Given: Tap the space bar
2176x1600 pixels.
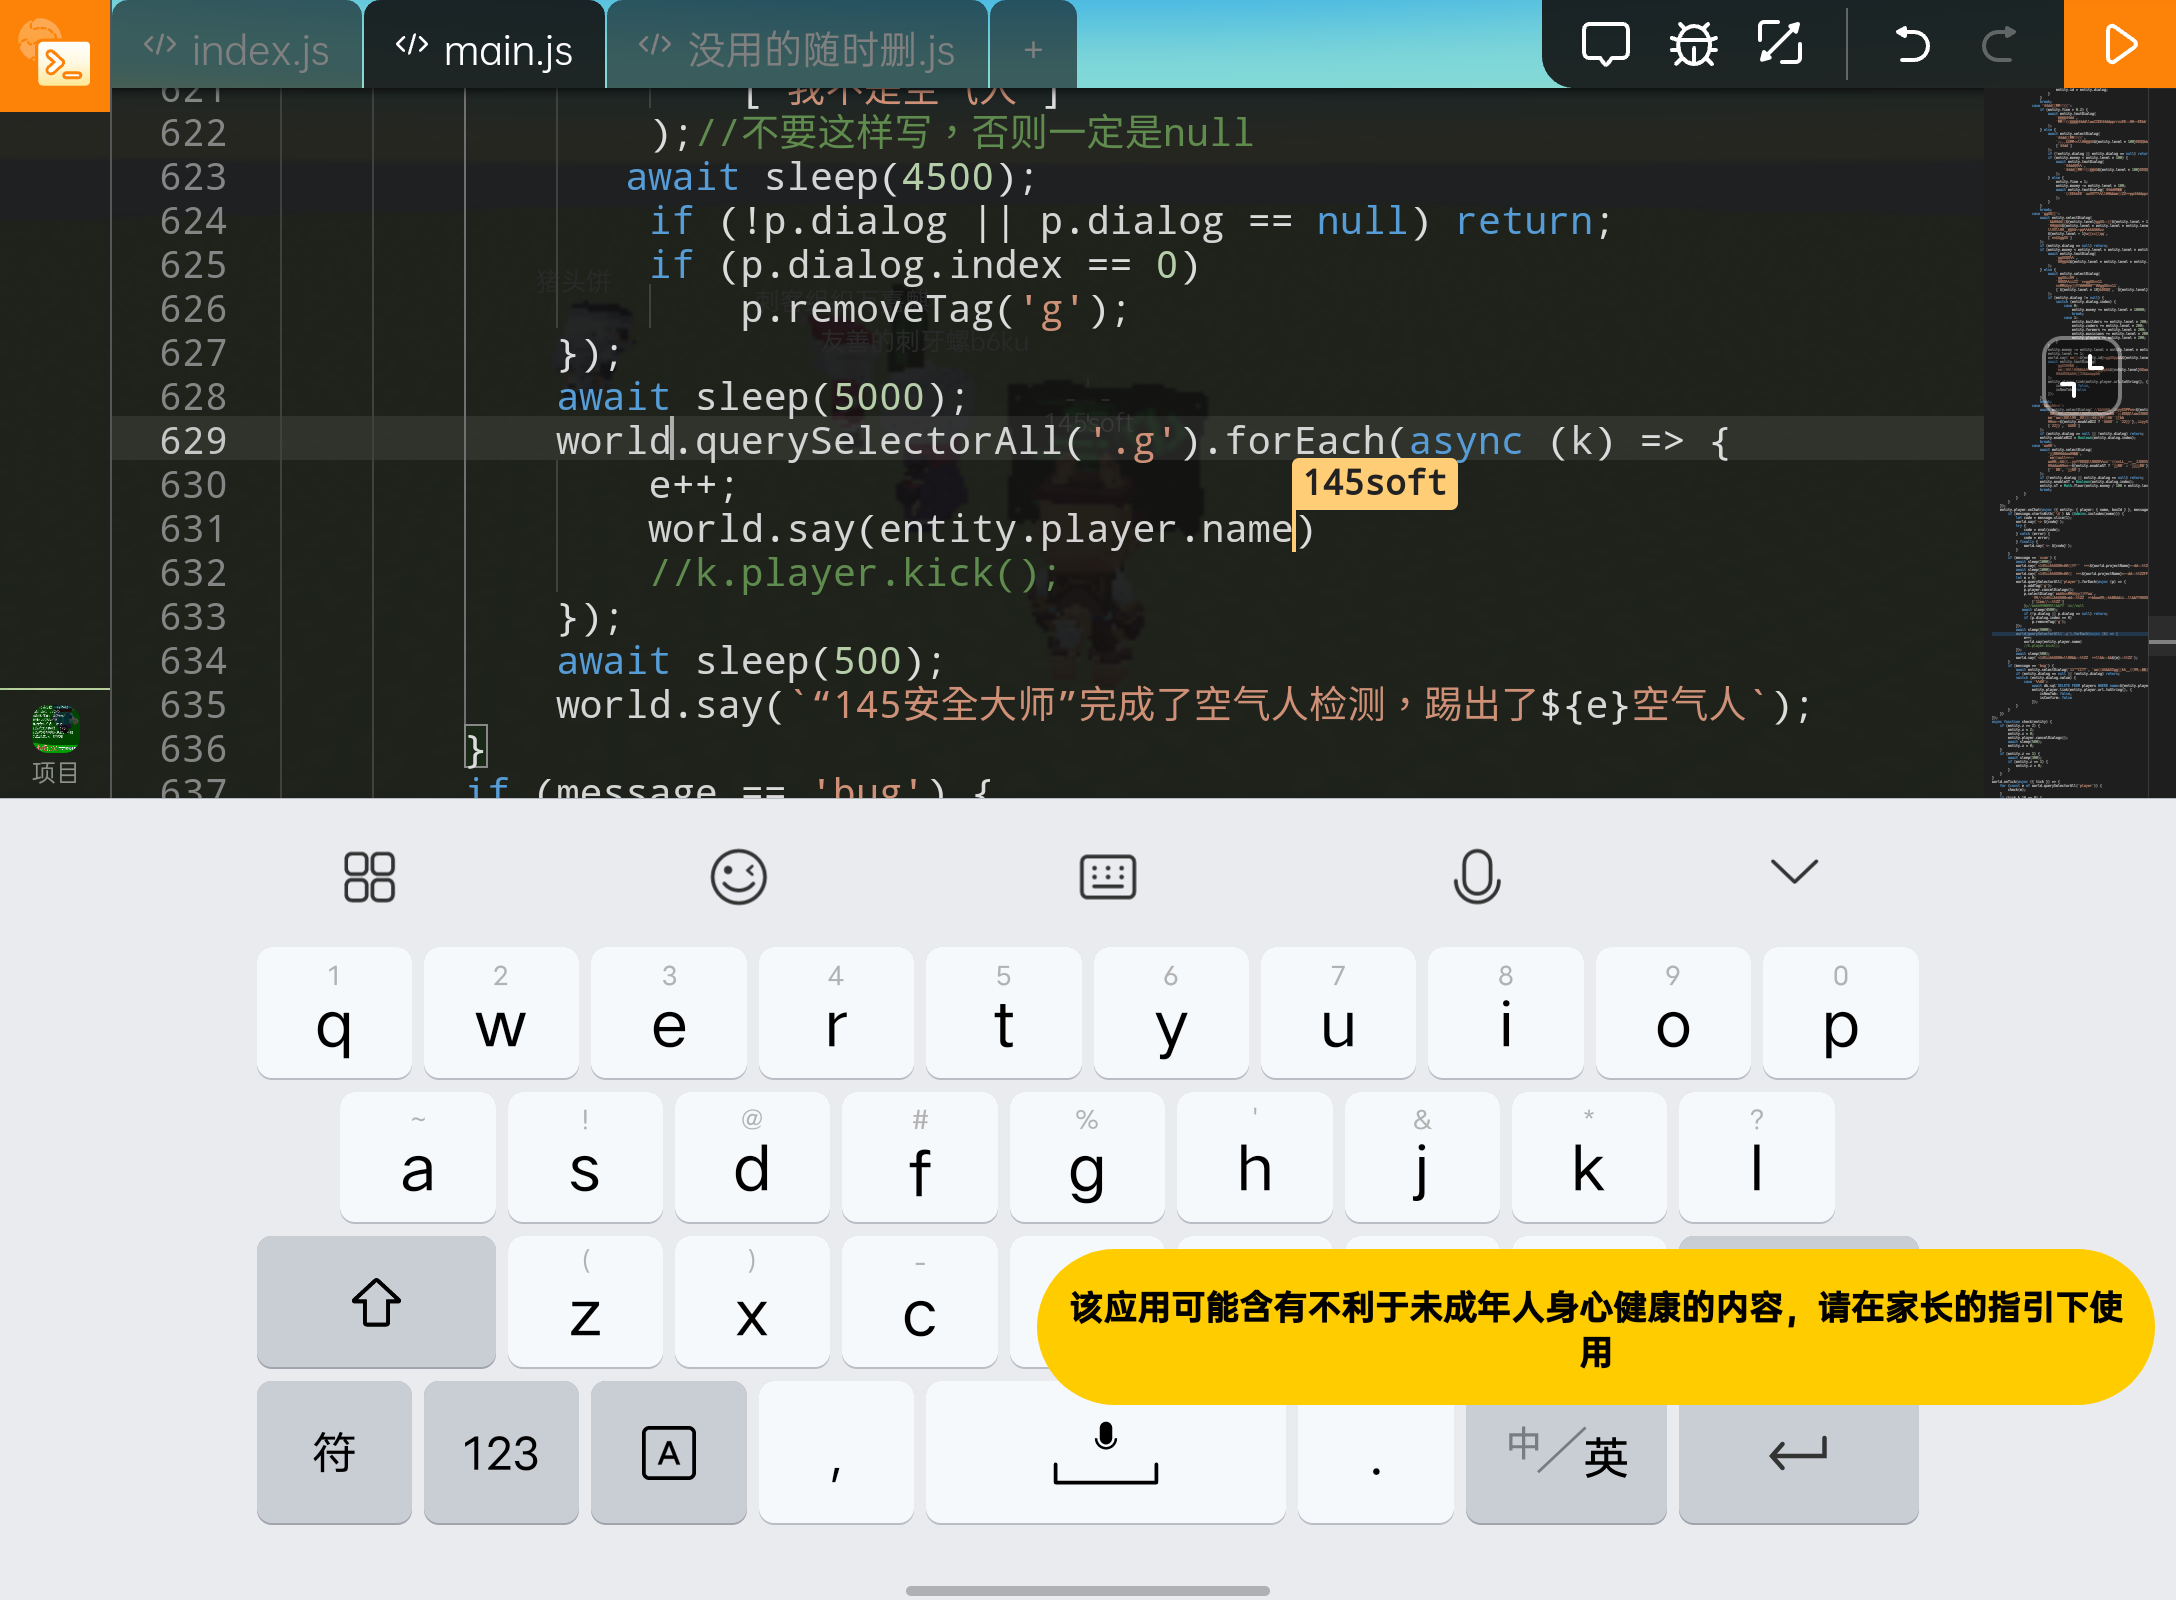Looking at the screenshot, I should pyautogui.click(x=1106, y=1452).
